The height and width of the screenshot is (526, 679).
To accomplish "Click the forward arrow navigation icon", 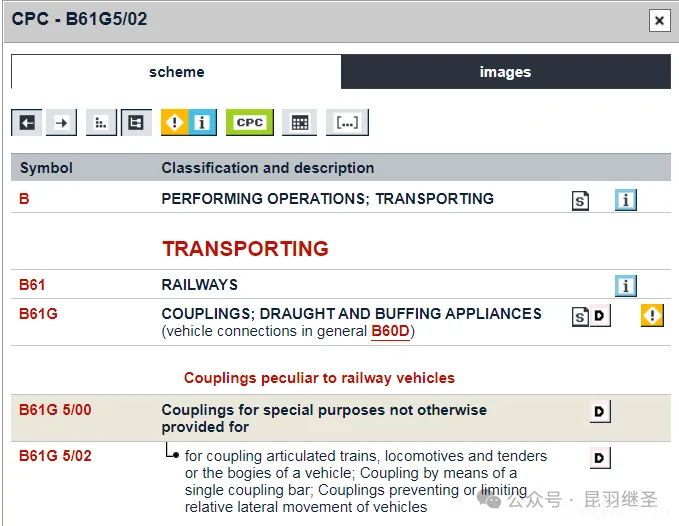I will click(x=62, y=123).
